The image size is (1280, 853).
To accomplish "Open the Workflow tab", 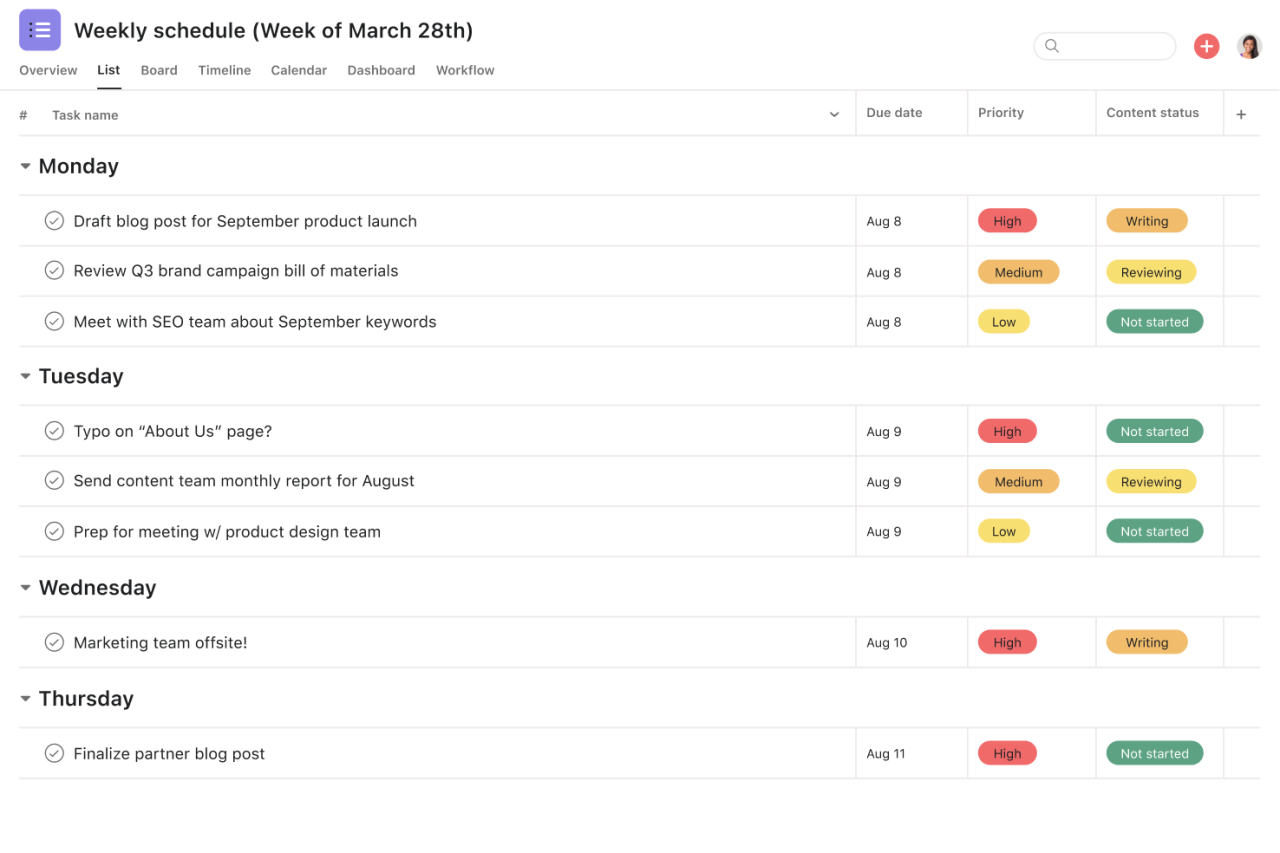I will click(464, 70).
